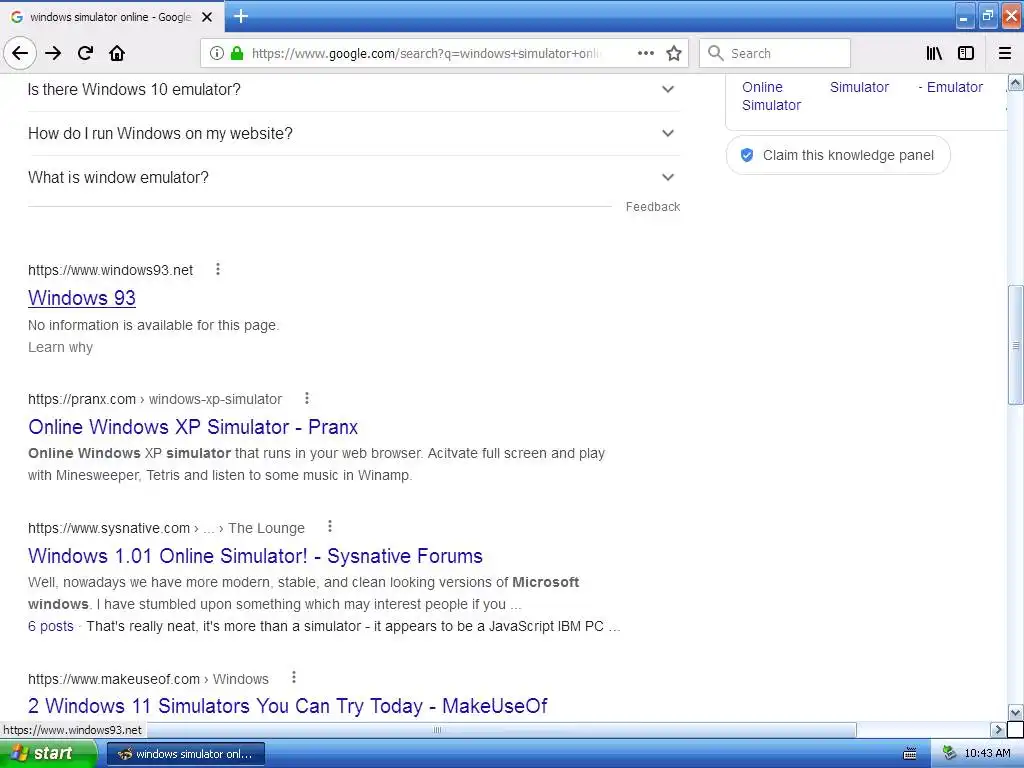Open options menu for pranx.com result
The height and width of the screenshot is (768, 1024).
[x=307, y=398]
